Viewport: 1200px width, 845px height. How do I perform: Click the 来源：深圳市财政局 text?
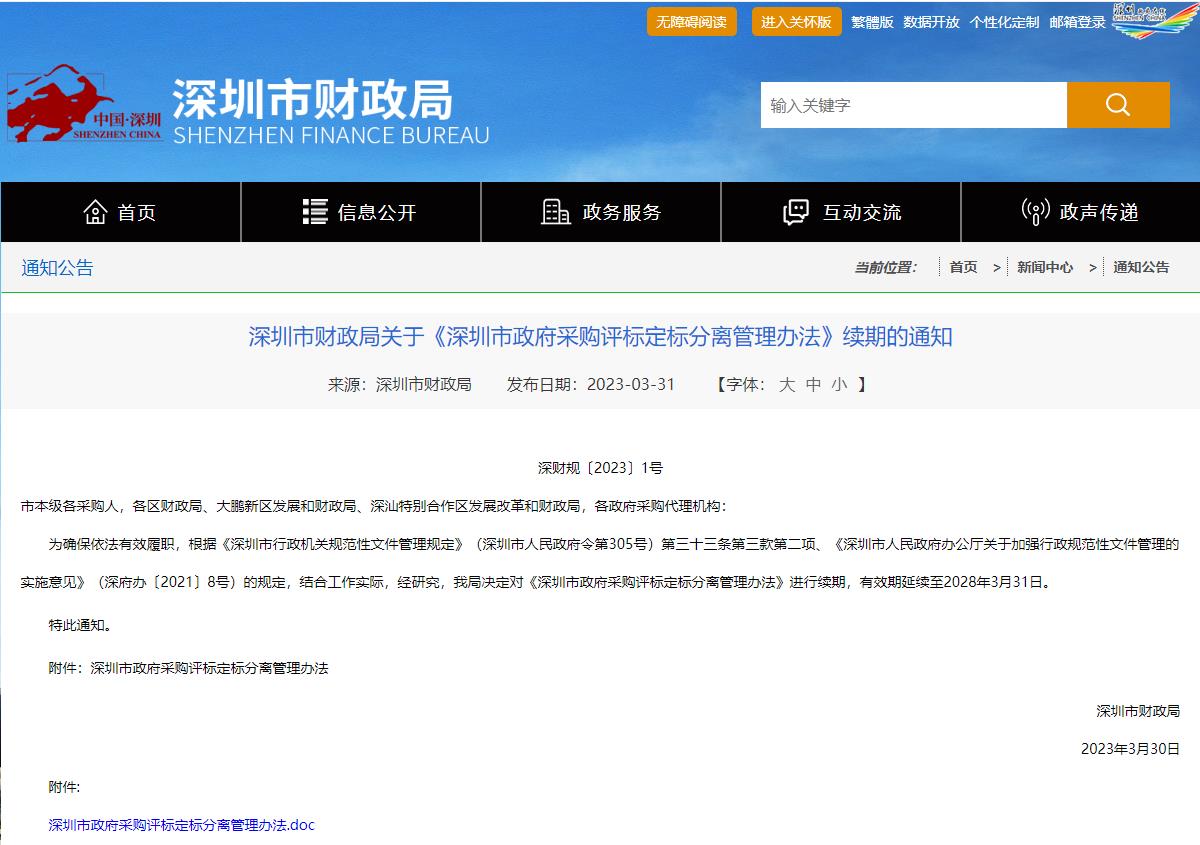point(400,384)
